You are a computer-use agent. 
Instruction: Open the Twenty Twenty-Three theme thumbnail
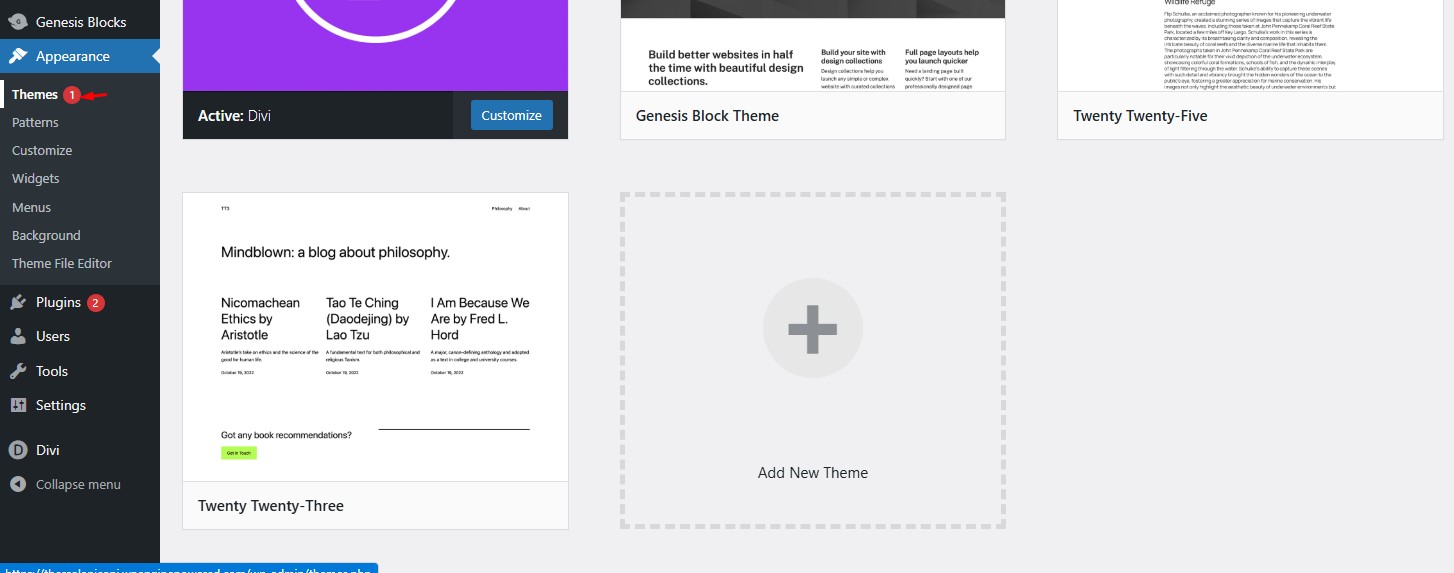[x=375, y=337]
